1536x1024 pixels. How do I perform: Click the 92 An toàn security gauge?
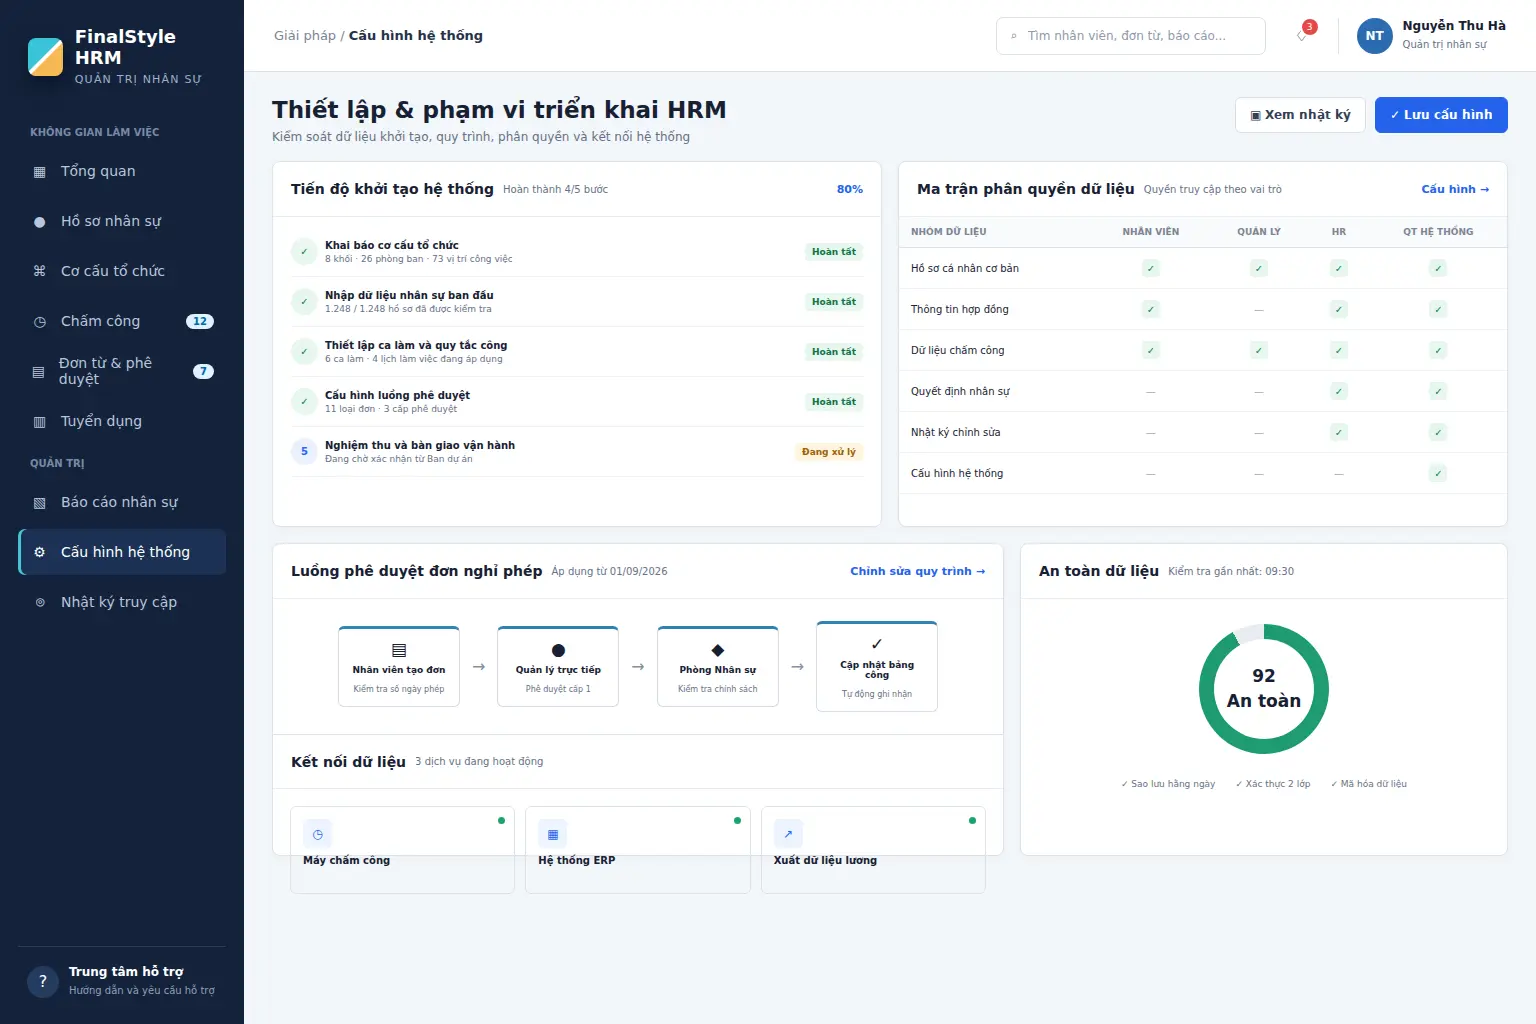pyautogui.click(x=1264, y=689)
